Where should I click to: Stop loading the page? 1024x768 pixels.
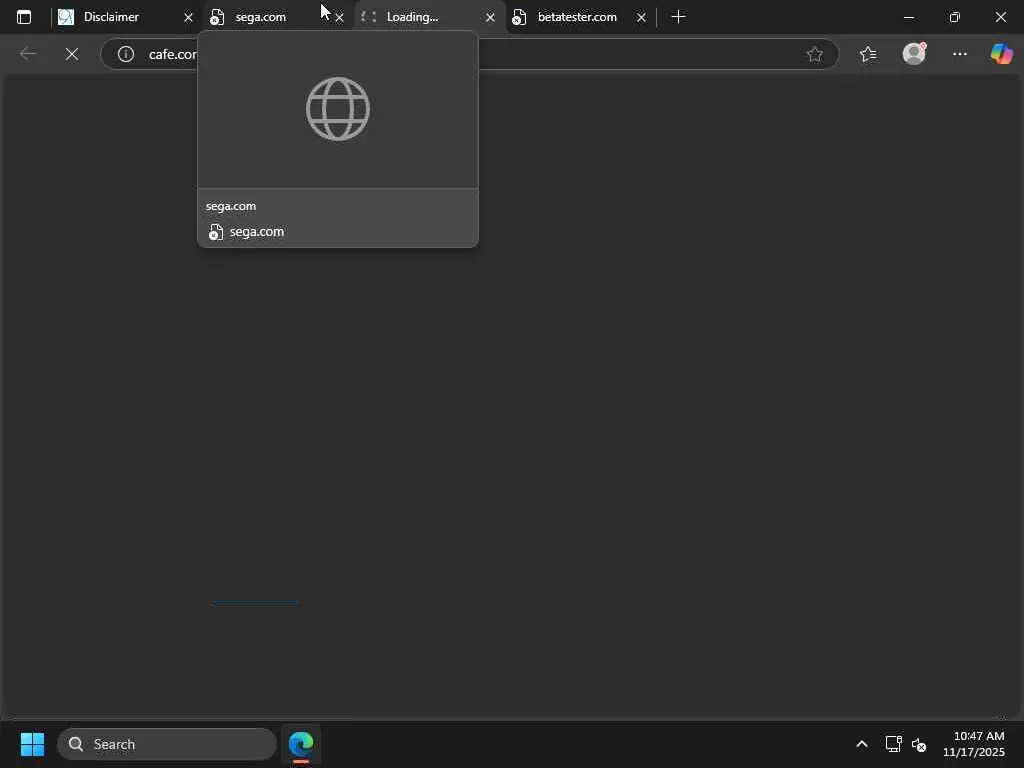click(72, 54)
